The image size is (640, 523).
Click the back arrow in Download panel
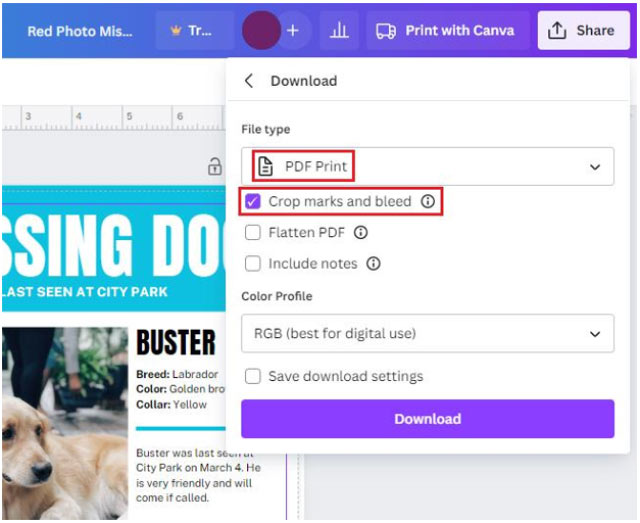coord(250,81)
